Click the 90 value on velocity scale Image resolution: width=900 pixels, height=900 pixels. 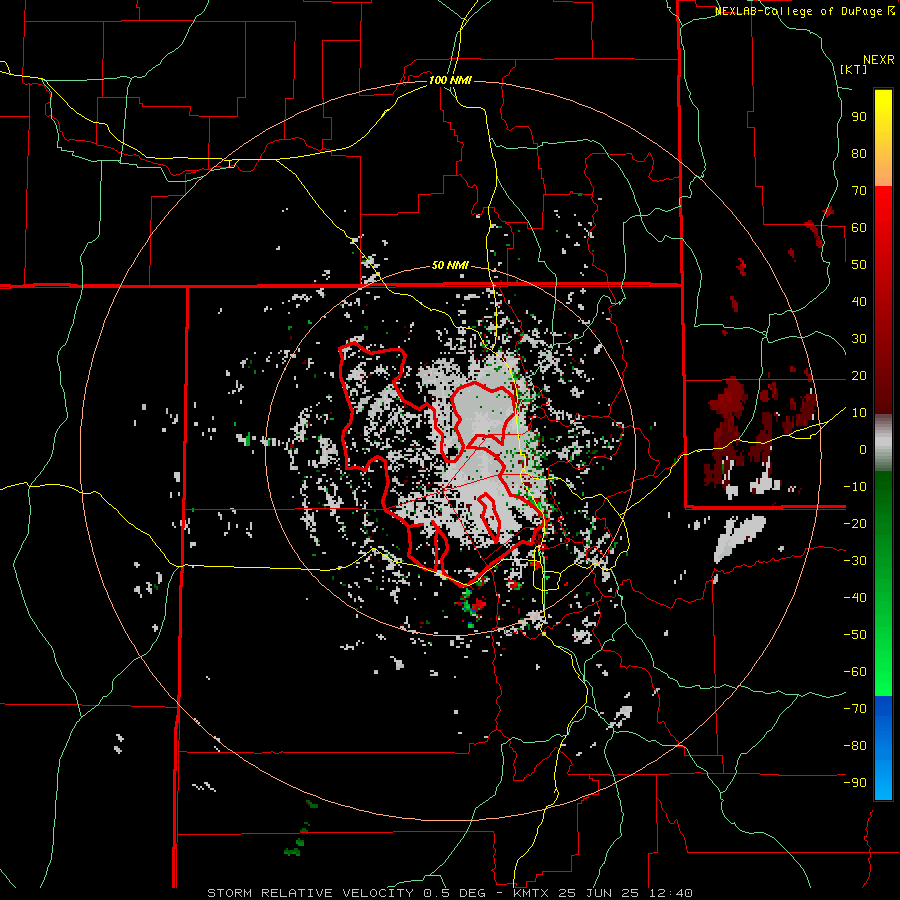pyautogui.click(x=859, y=117)
